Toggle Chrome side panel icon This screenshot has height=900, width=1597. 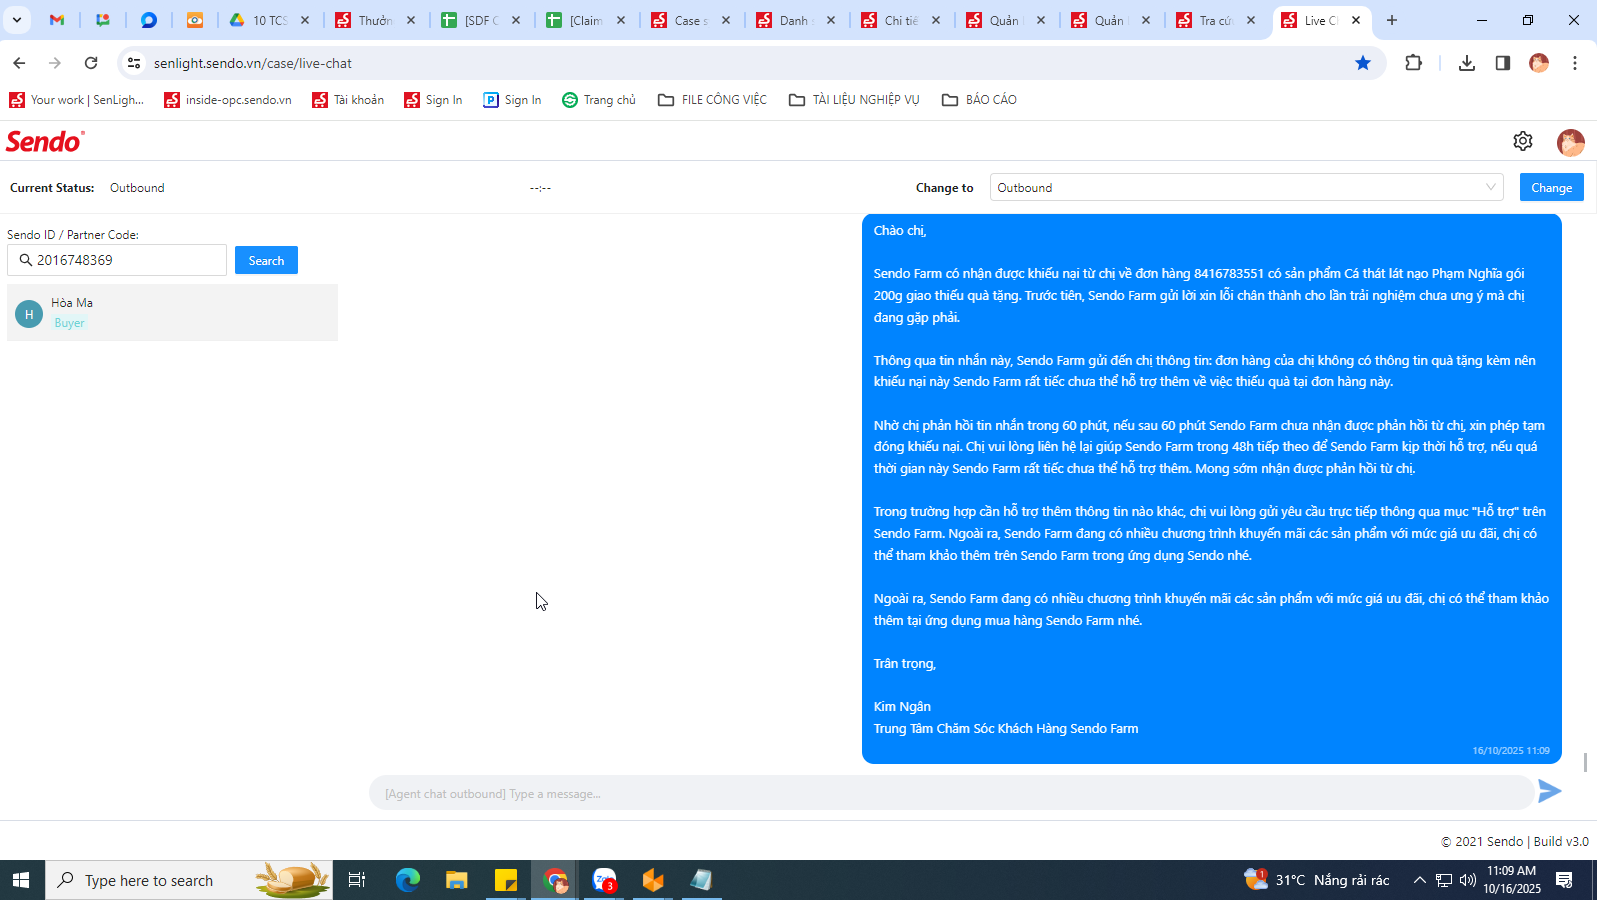tap(1502, 63)
